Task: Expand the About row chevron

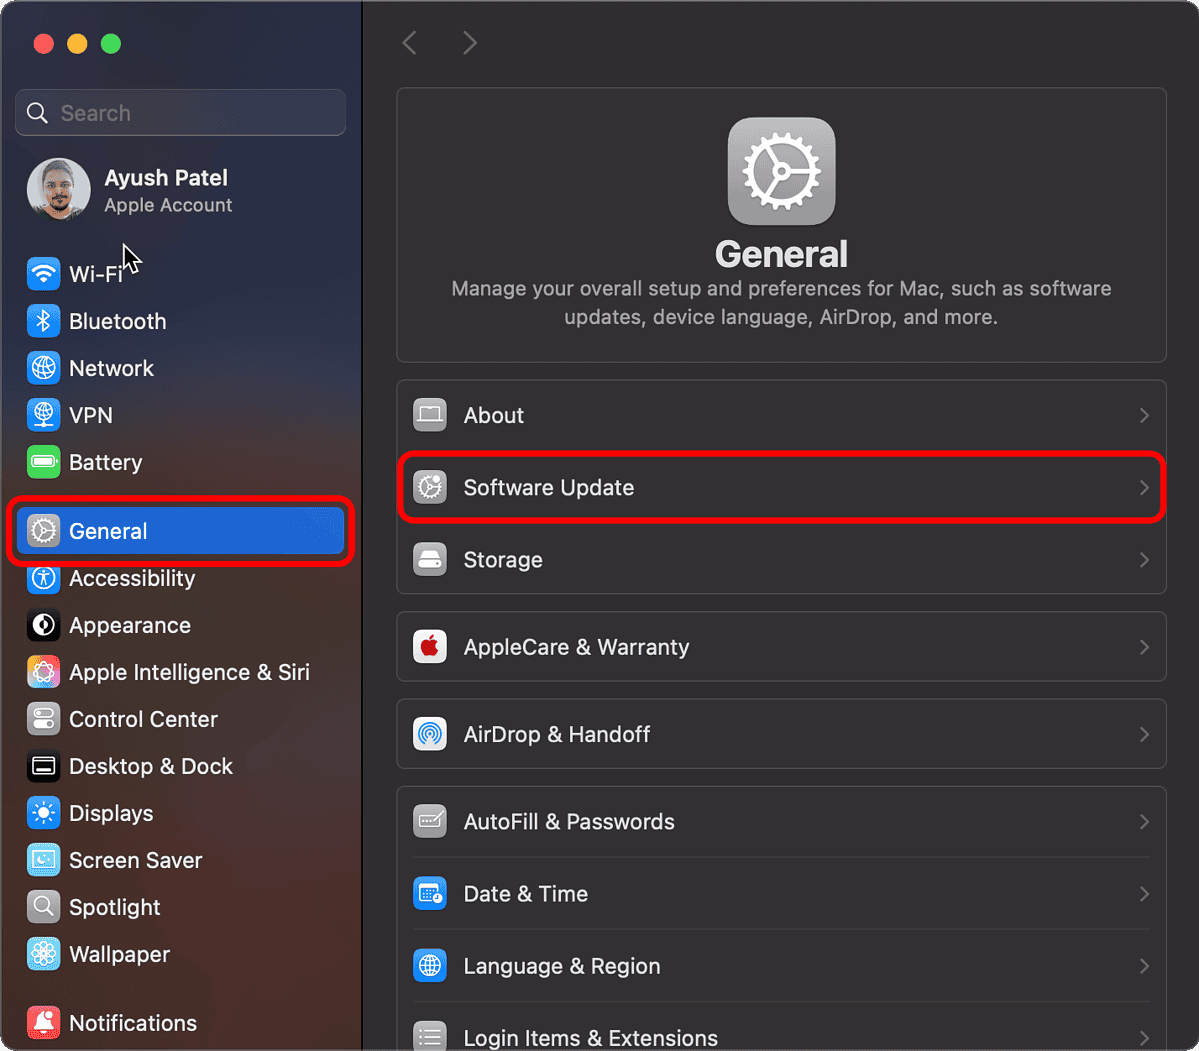Action: tap(1144, 415)
